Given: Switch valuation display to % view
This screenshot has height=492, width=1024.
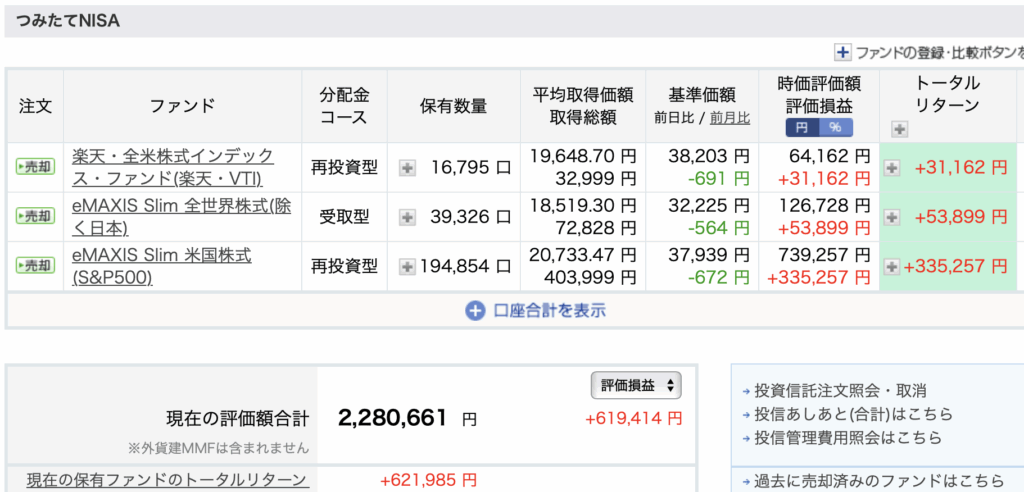Looking at the screenshot, I should [x=834, y=127].
